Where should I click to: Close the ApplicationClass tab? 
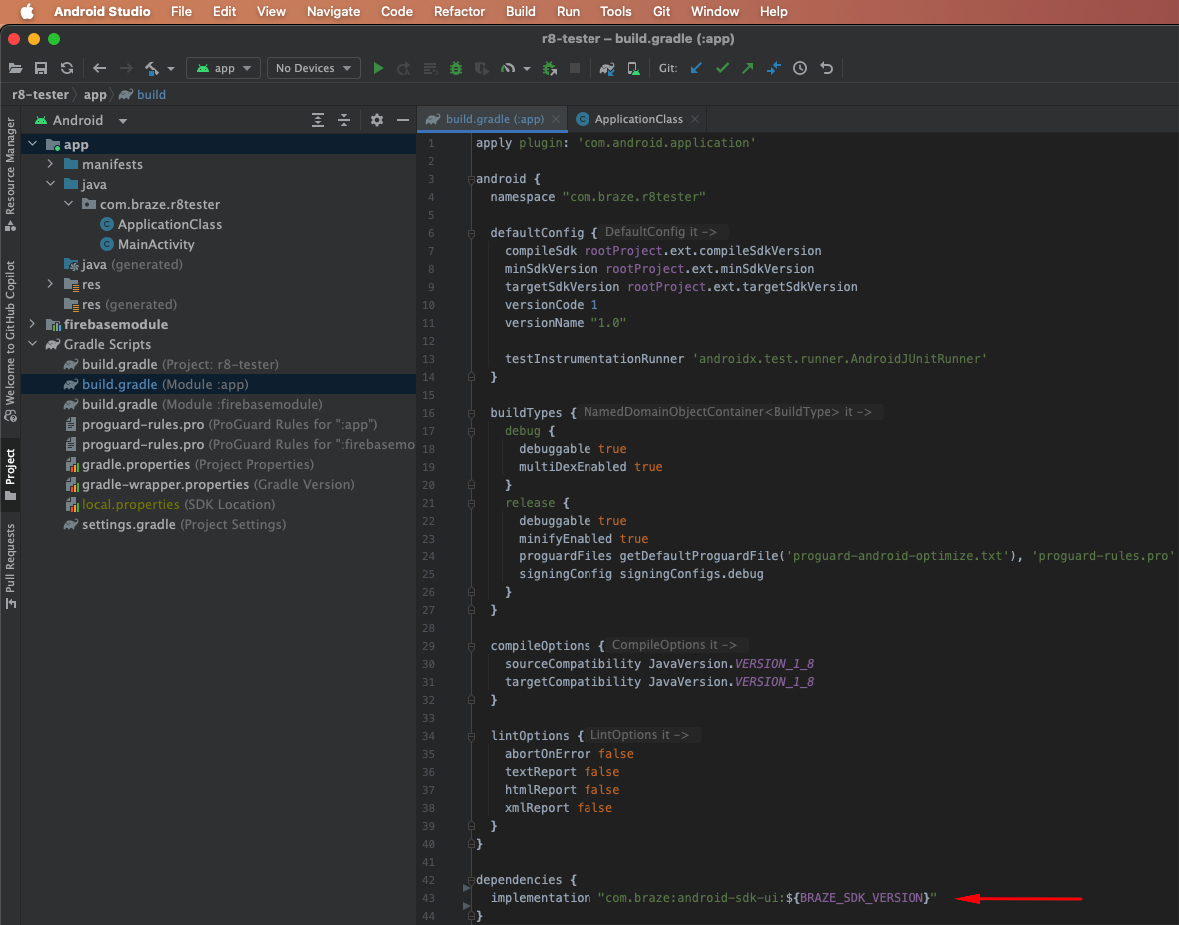coord(695,119)
